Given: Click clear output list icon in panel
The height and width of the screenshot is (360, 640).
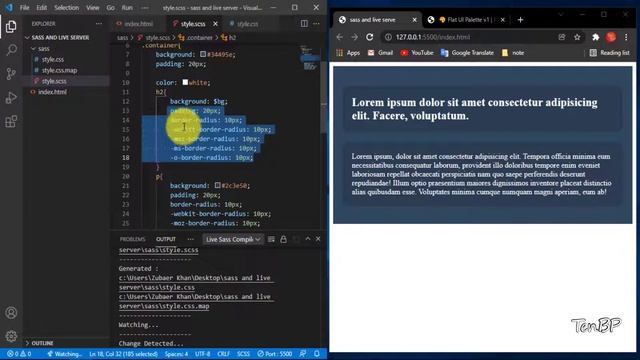Looking at the screenshot, I should coord(271,239).
